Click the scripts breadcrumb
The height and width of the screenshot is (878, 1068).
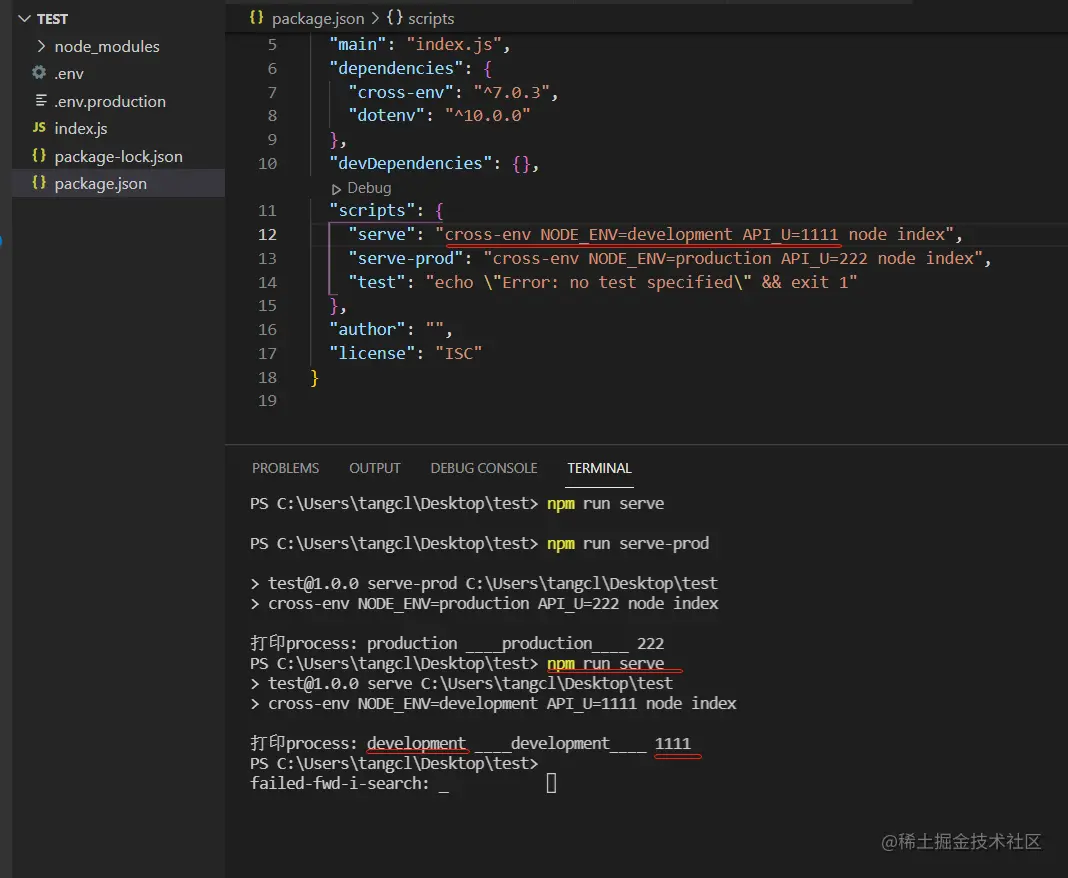click(431, 19)
